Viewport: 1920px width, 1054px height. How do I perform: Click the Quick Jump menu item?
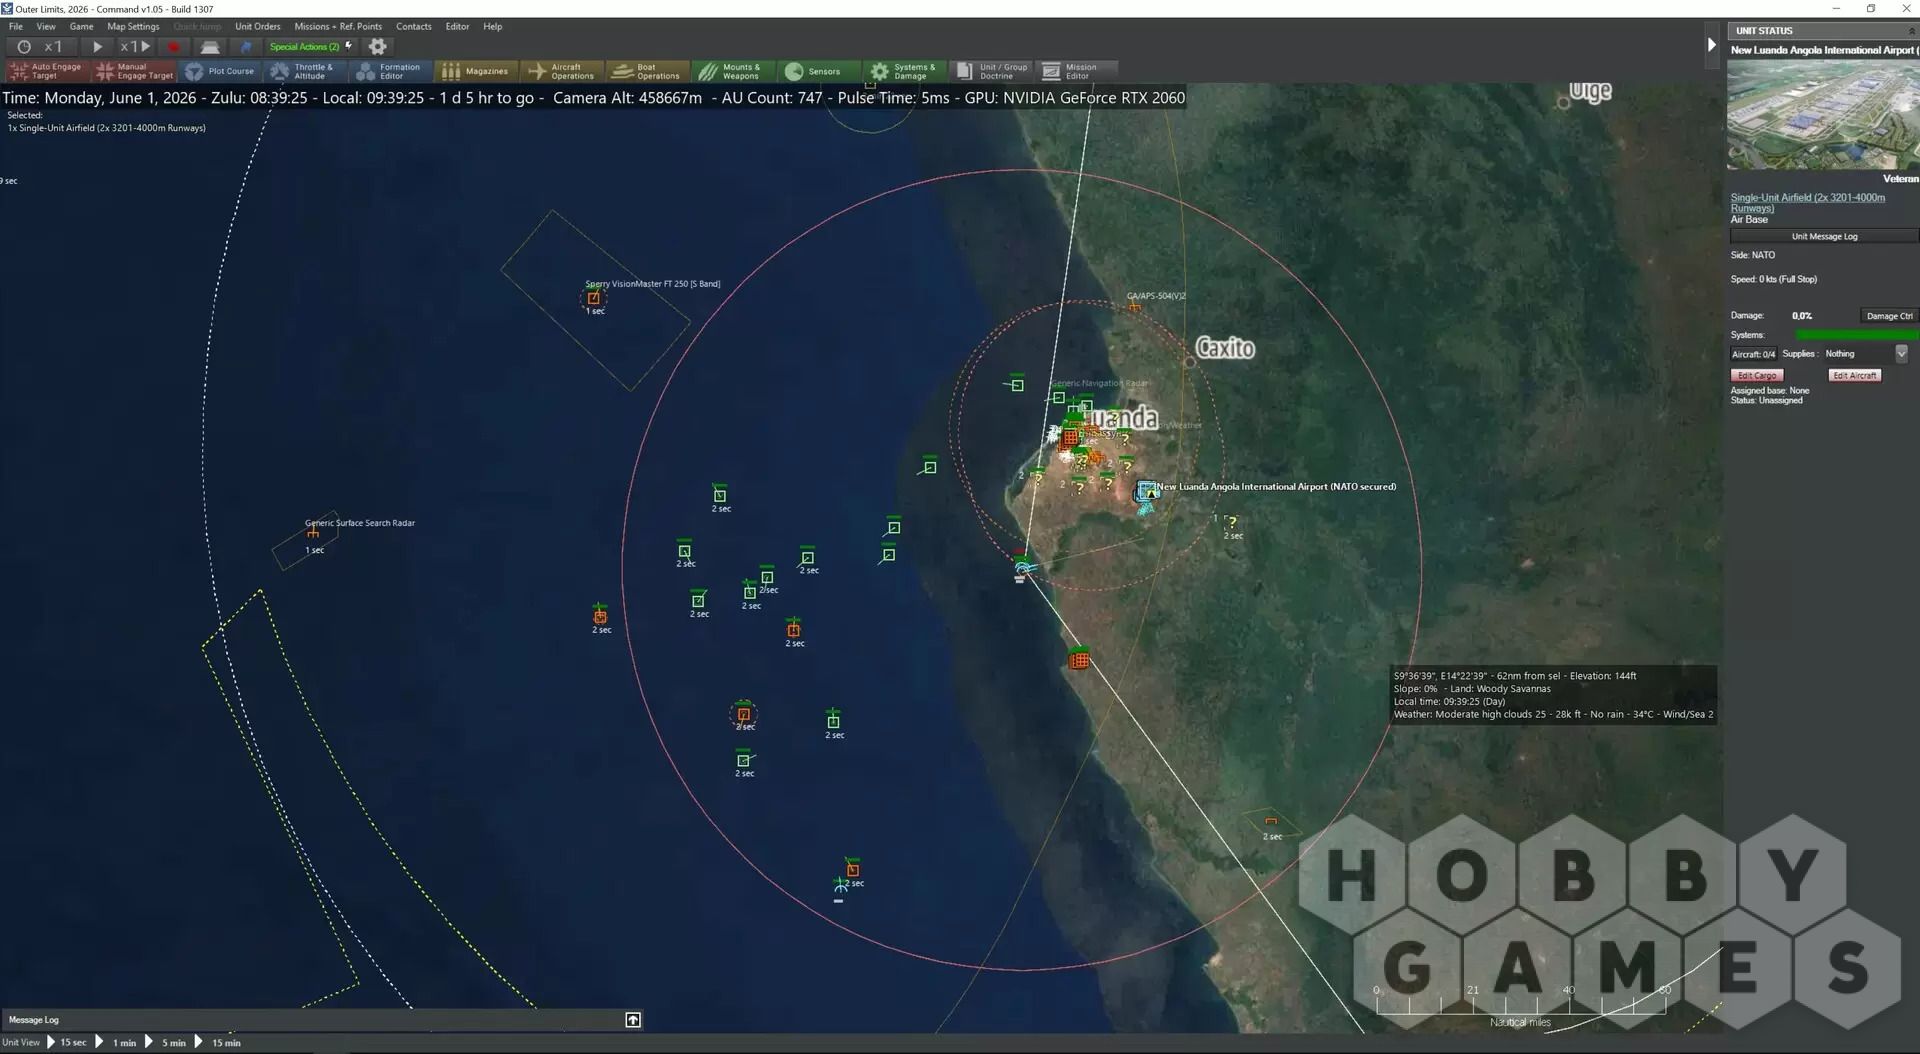(197, 26)
